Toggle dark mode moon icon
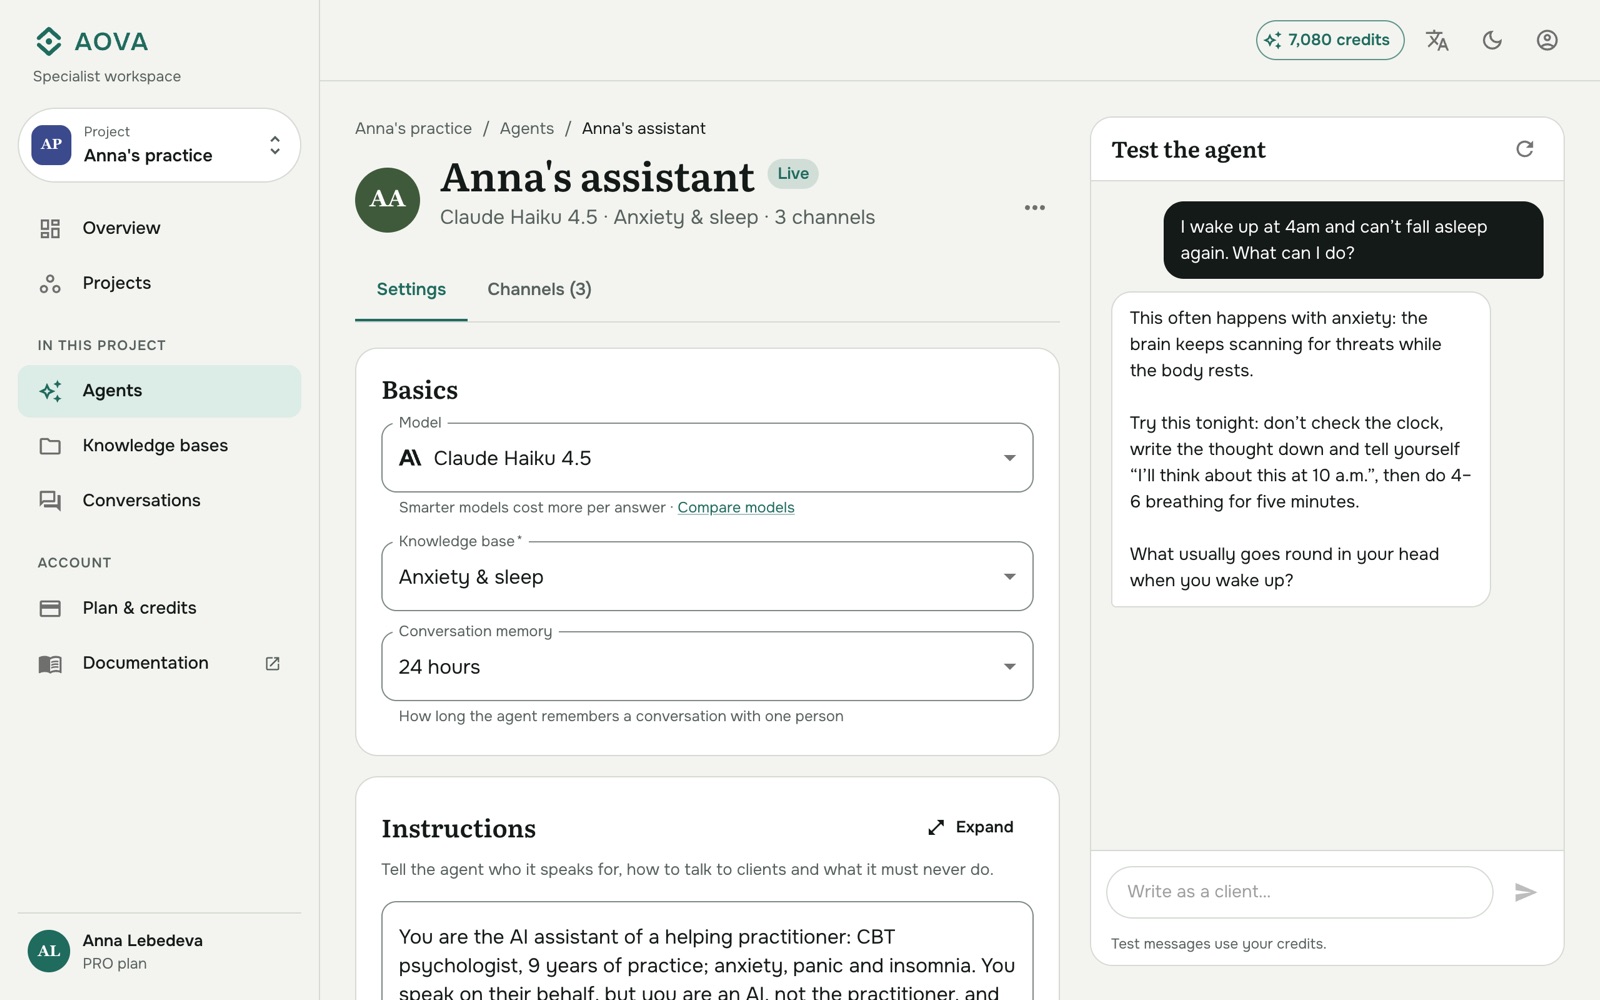Viewport: 1600px width, 1000px height. pyautogui.click(x=1492, y=40)
